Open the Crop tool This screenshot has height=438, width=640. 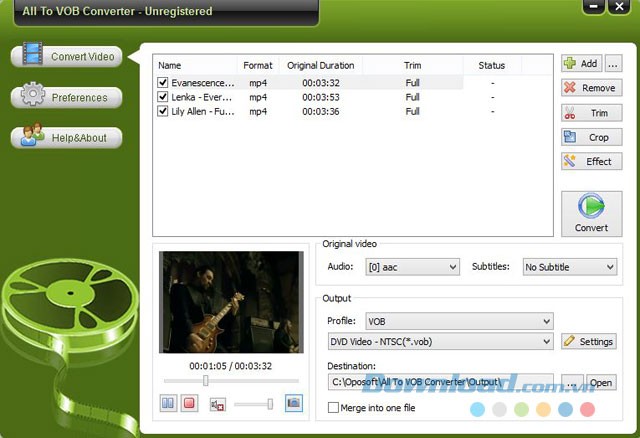(591, 137)
